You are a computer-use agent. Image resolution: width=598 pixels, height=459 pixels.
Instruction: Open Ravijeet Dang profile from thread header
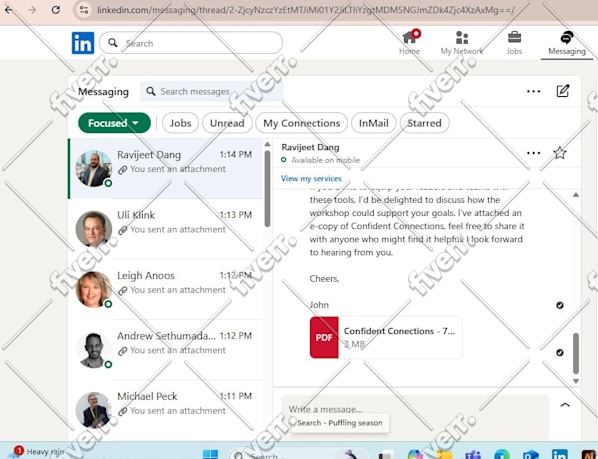point(310,147)
